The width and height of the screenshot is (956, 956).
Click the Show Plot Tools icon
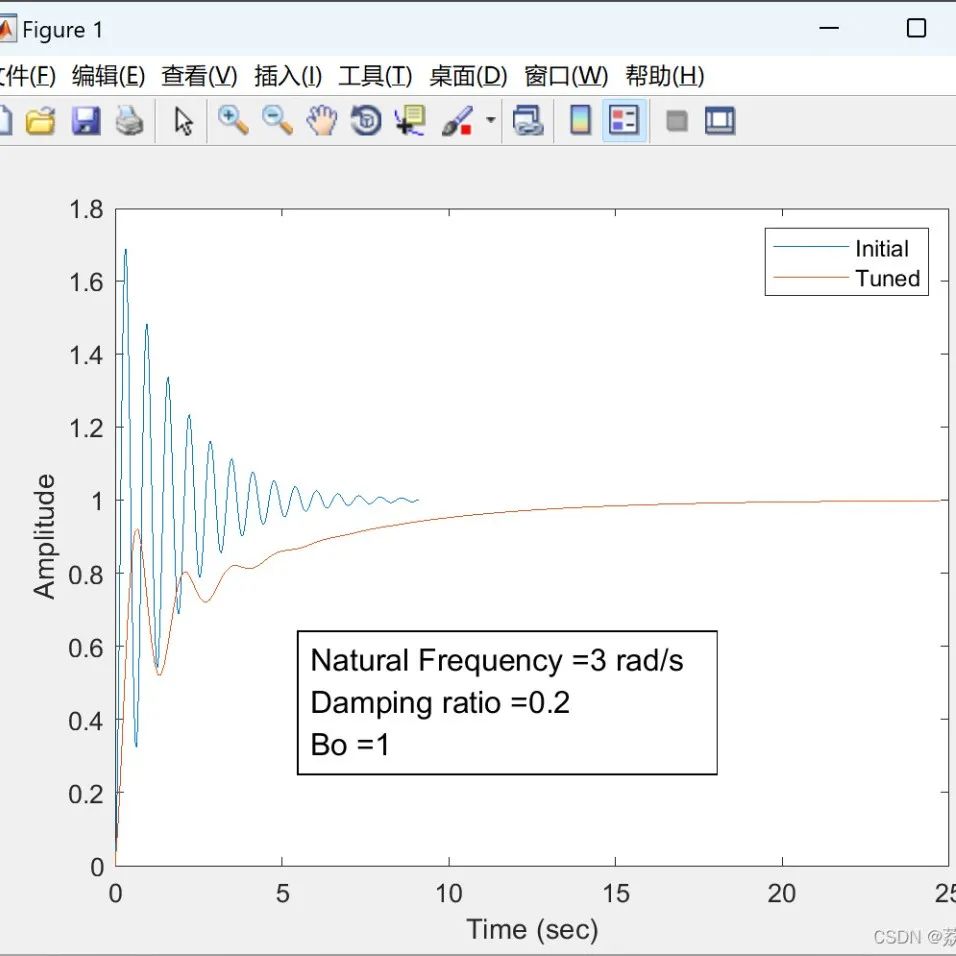[720, 120]
